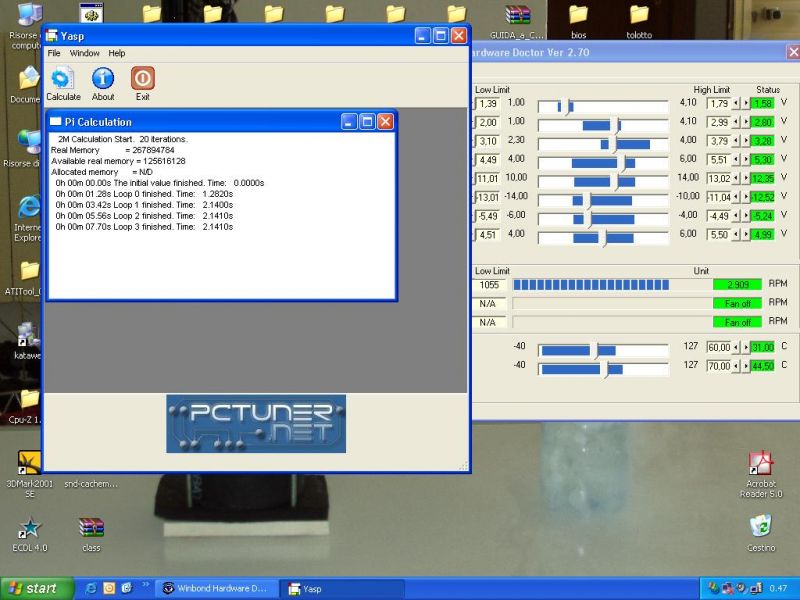Image resolution: width=800 pixels, height=600 pixels.
Task: Select the bios folder on the desktop
Action: [x=578, y=14]
